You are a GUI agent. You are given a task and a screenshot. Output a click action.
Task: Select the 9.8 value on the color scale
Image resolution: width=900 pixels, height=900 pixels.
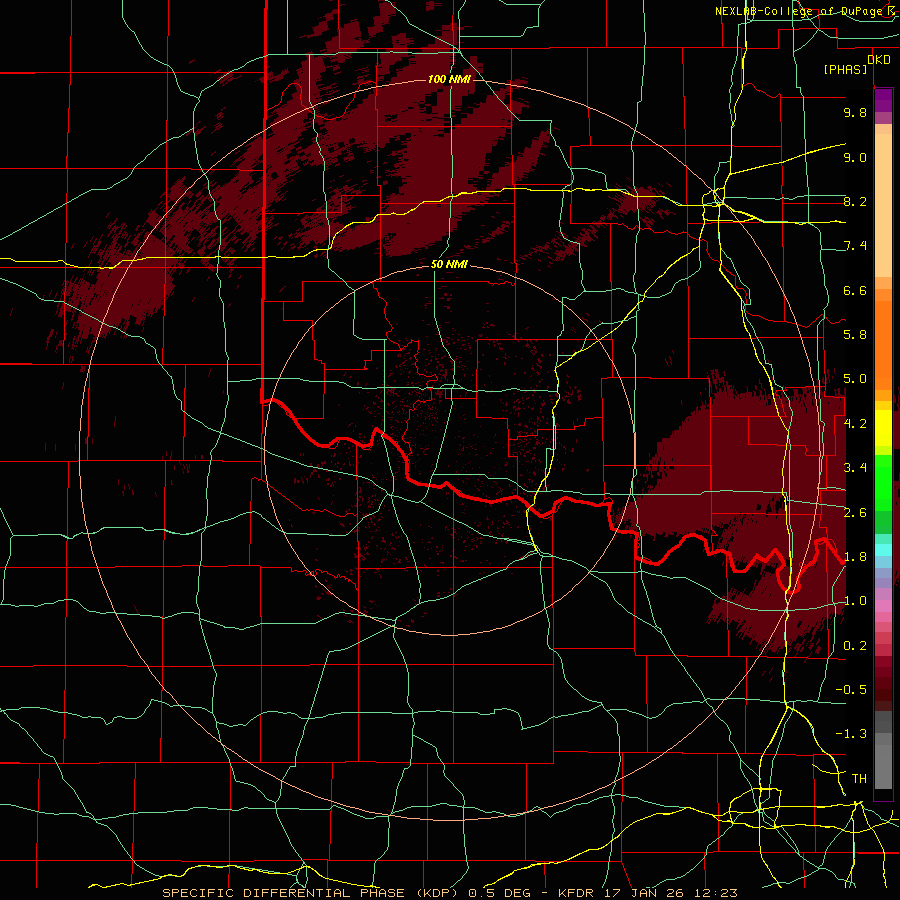pyautogui.click(x=855, y=112)
